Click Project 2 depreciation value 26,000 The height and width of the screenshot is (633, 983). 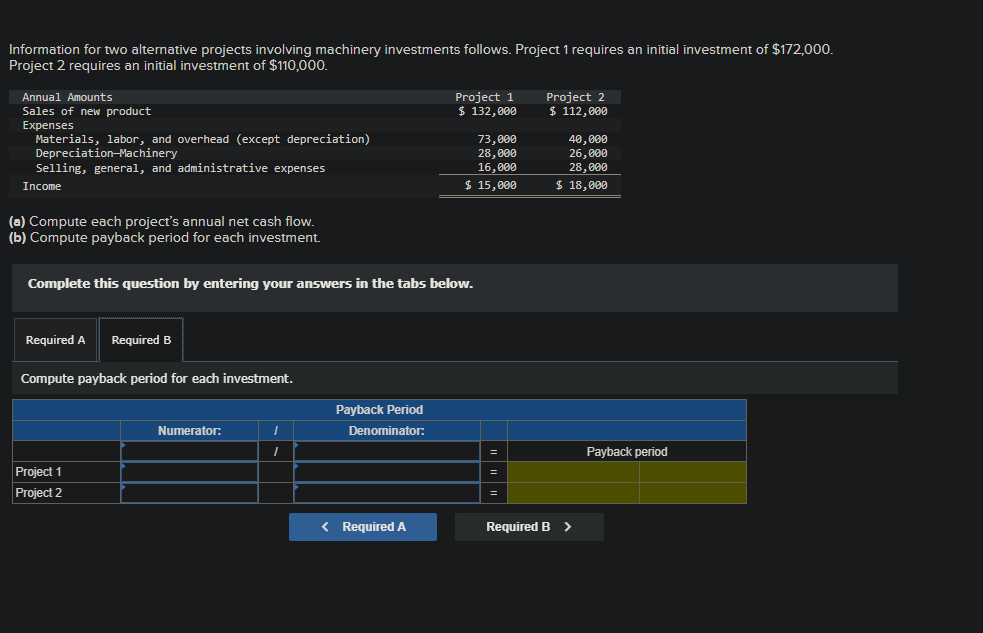coord(588,154)
